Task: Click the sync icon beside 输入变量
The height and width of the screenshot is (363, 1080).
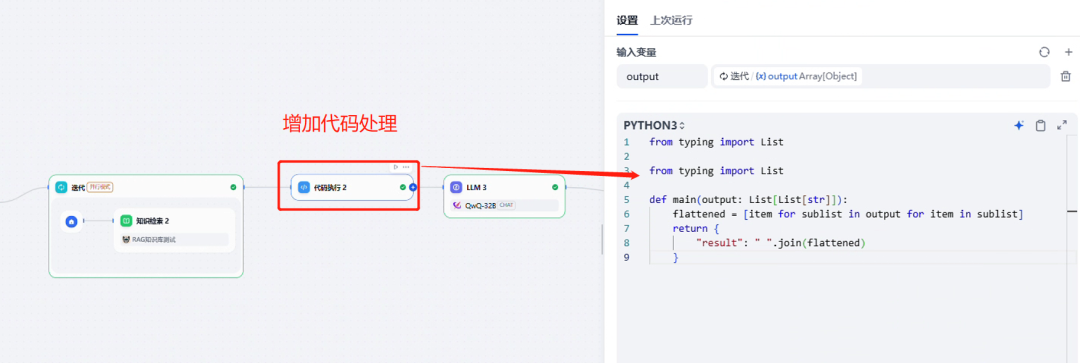Action: (x=1044, y=52)
